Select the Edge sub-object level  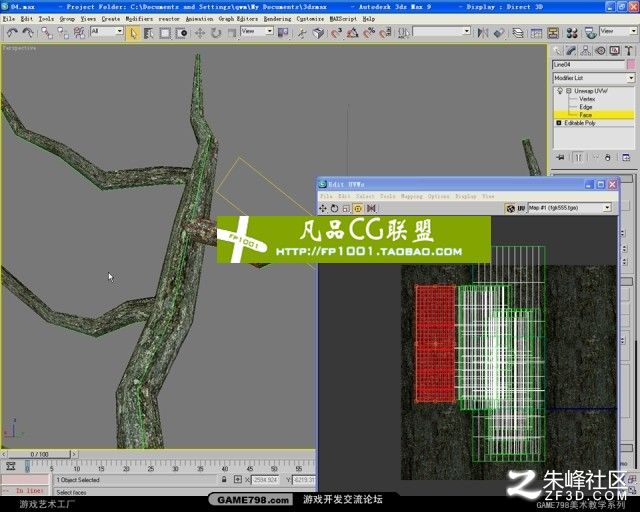coord(585,107)
